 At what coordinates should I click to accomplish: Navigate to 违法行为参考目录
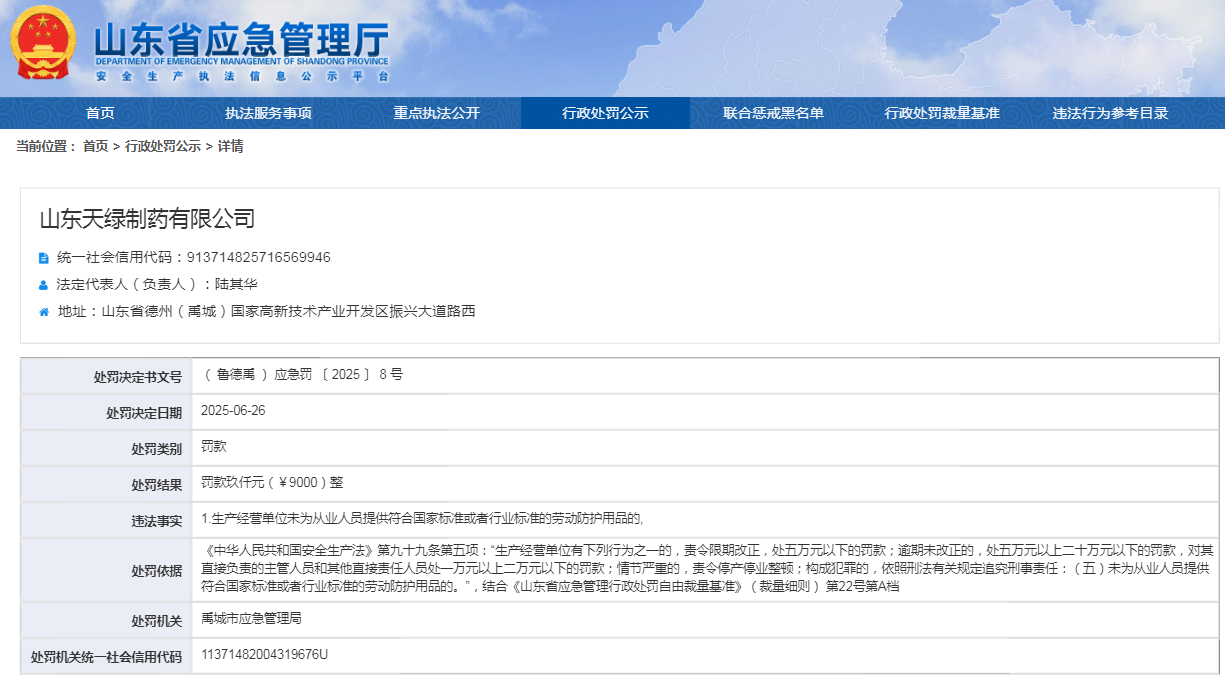coord(1110,113)
